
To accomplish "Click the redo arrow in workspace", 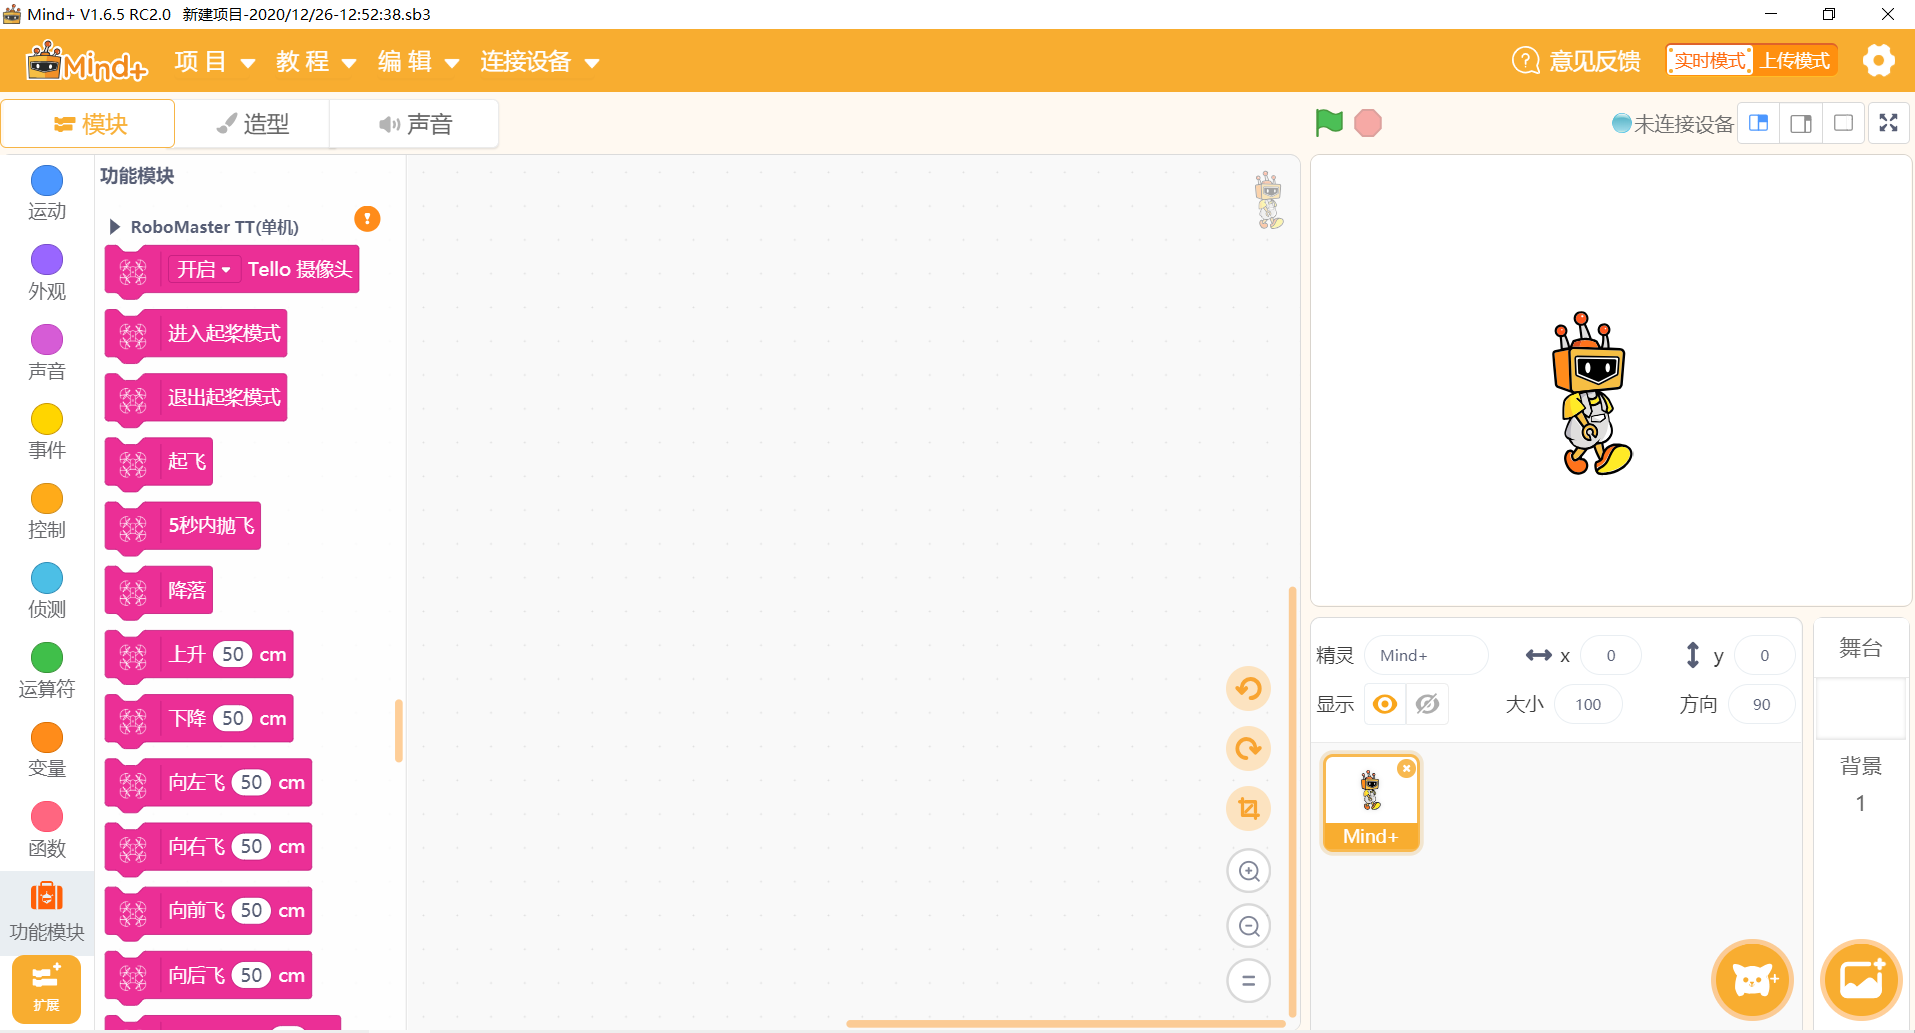I will pyautogui.click(x=1248, y=749).
